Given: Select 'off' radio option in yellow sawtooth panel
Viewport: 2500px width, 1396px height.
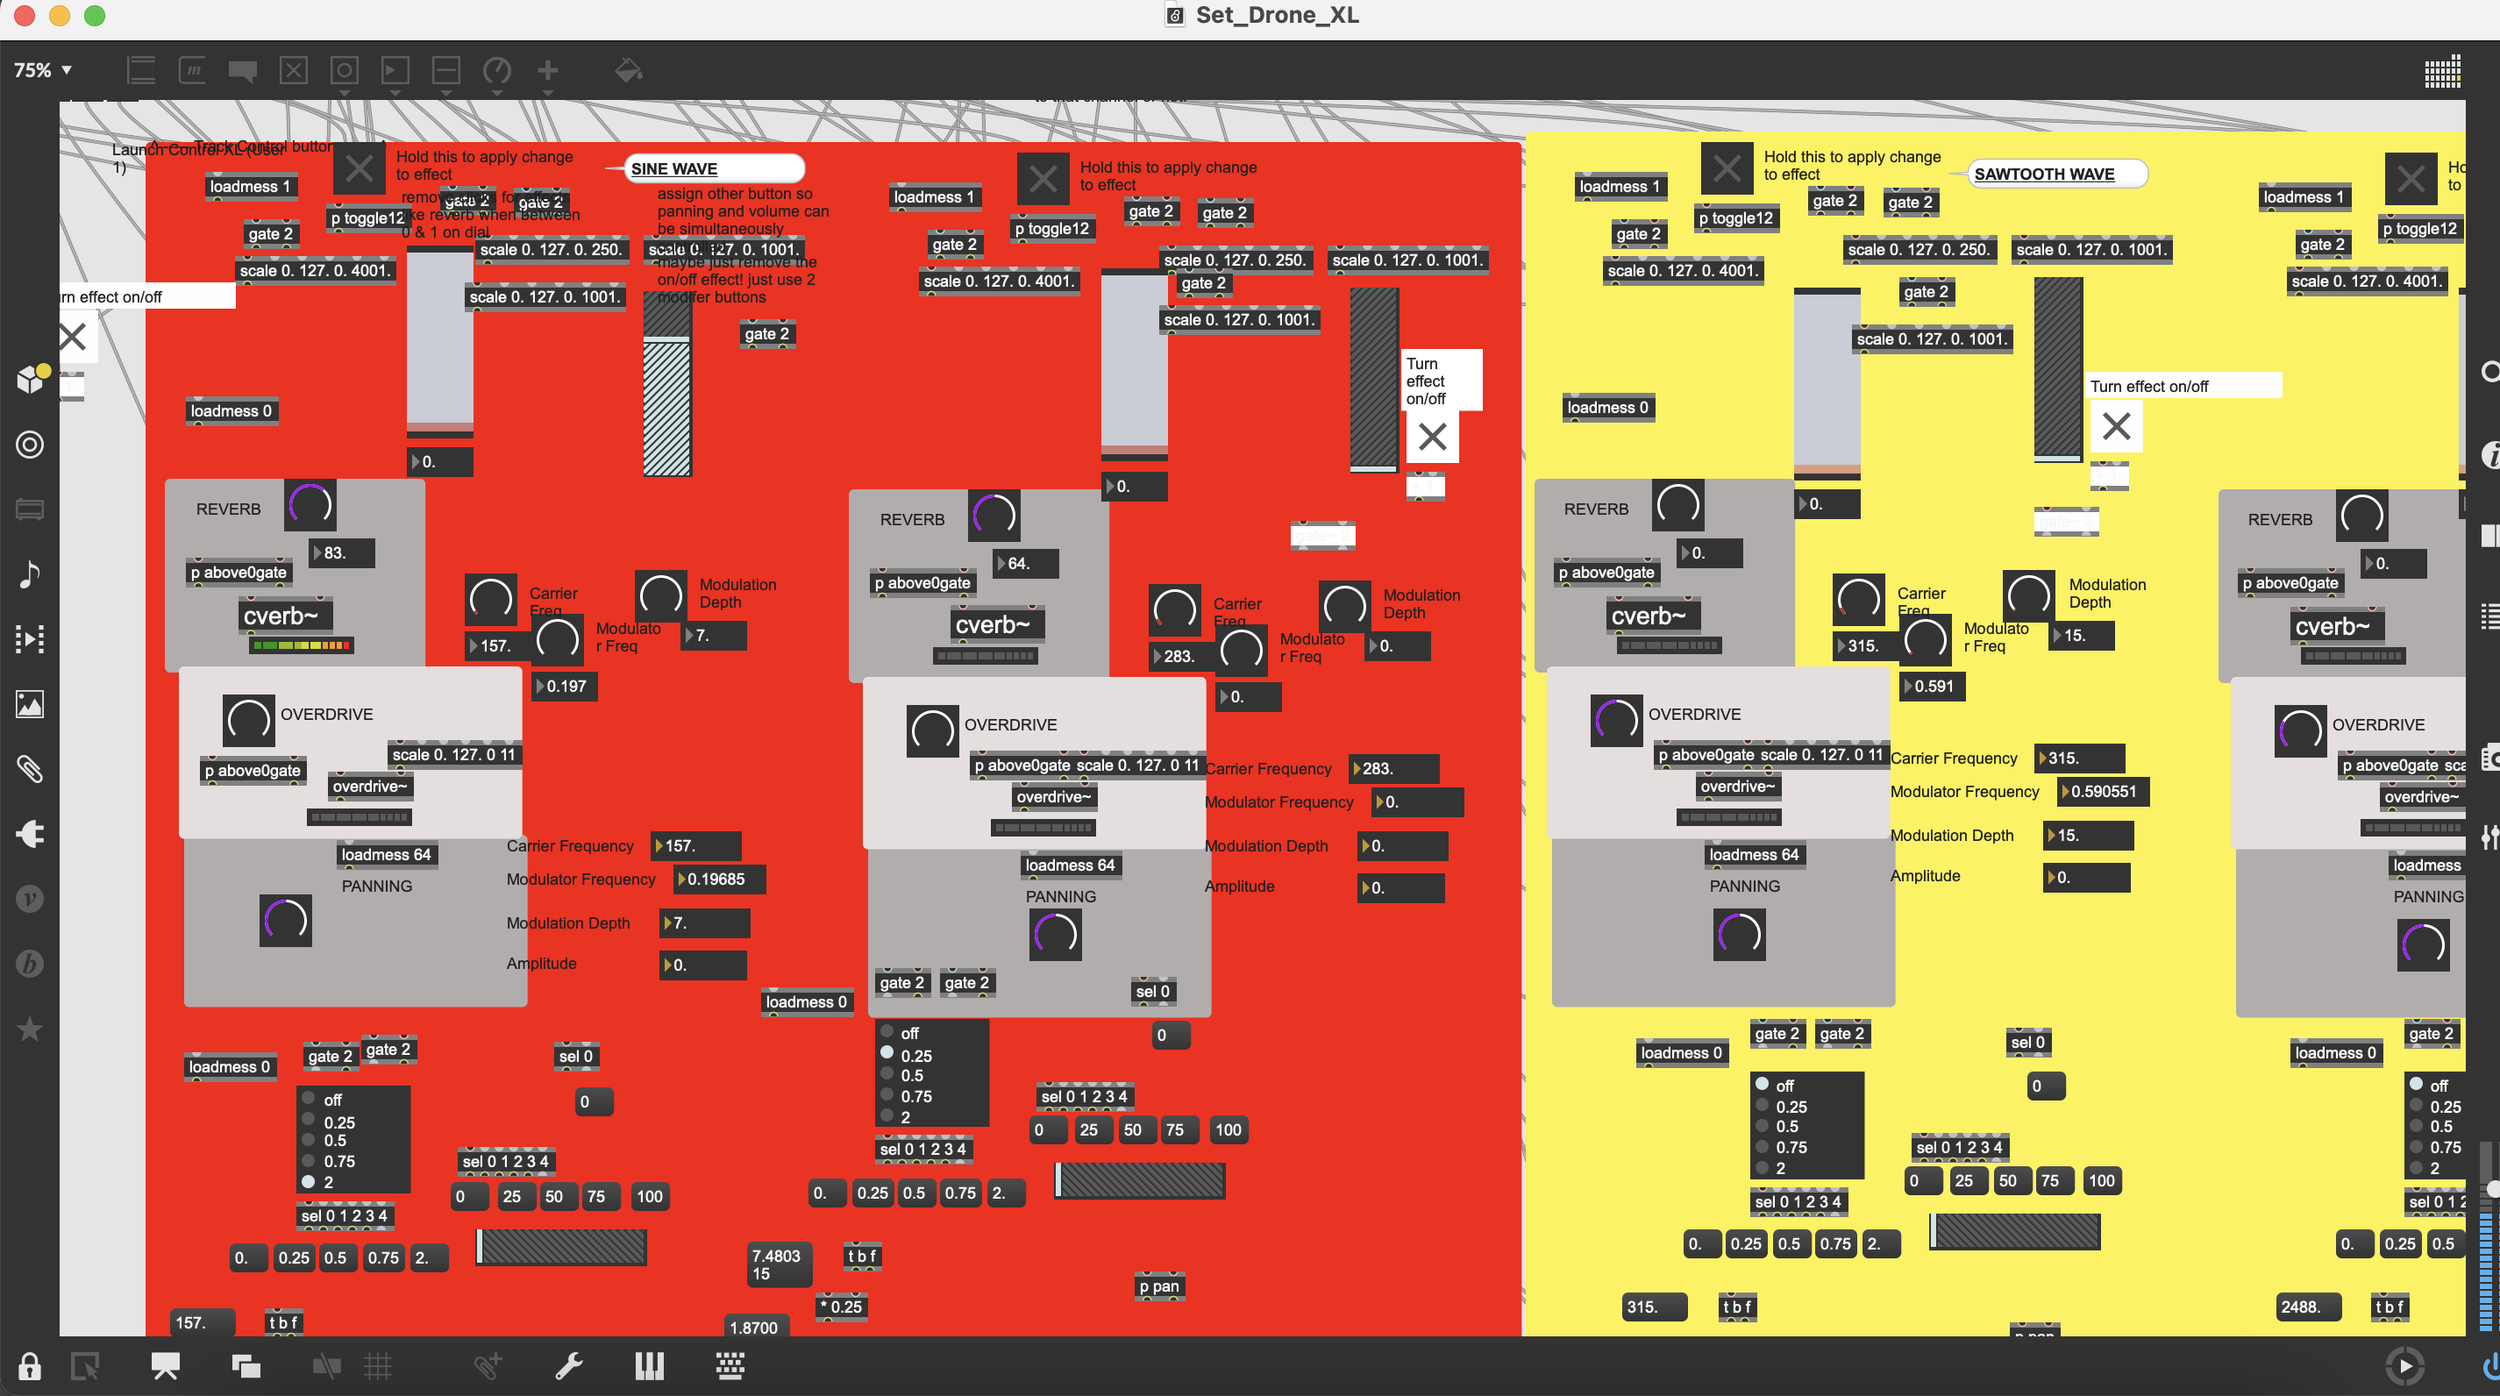Looking at the screenshot, I should click(1762, 1084).
